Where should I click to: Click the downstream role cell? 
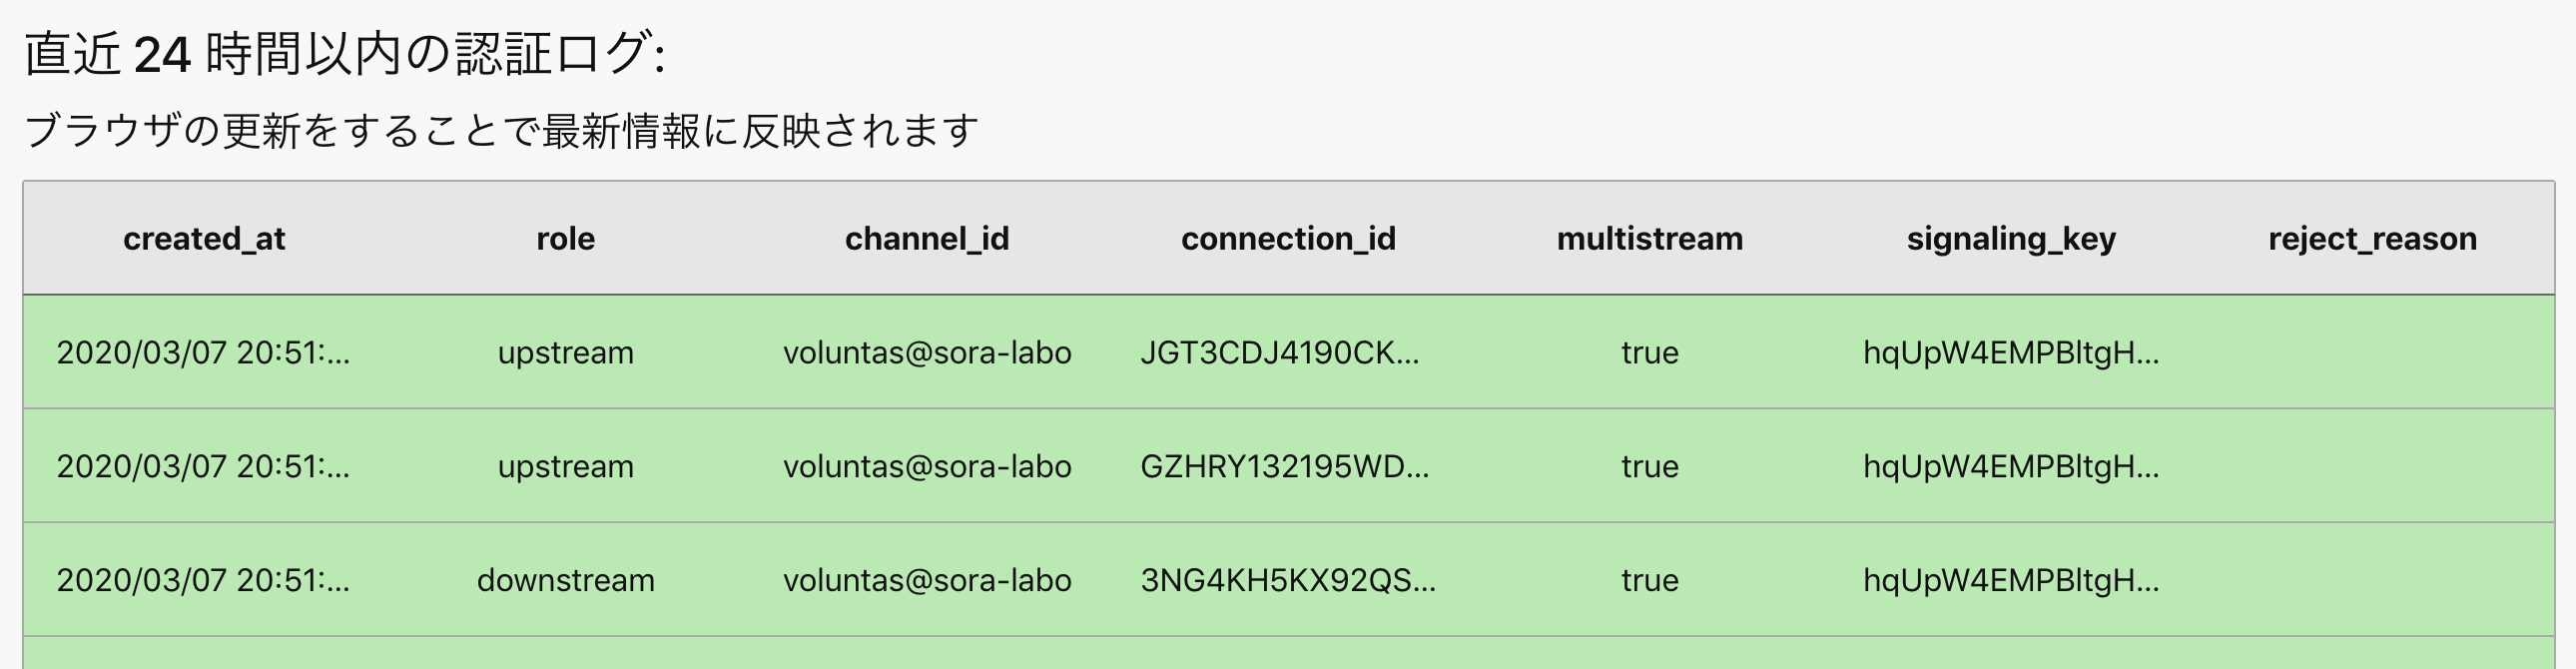tap(566, 581)
